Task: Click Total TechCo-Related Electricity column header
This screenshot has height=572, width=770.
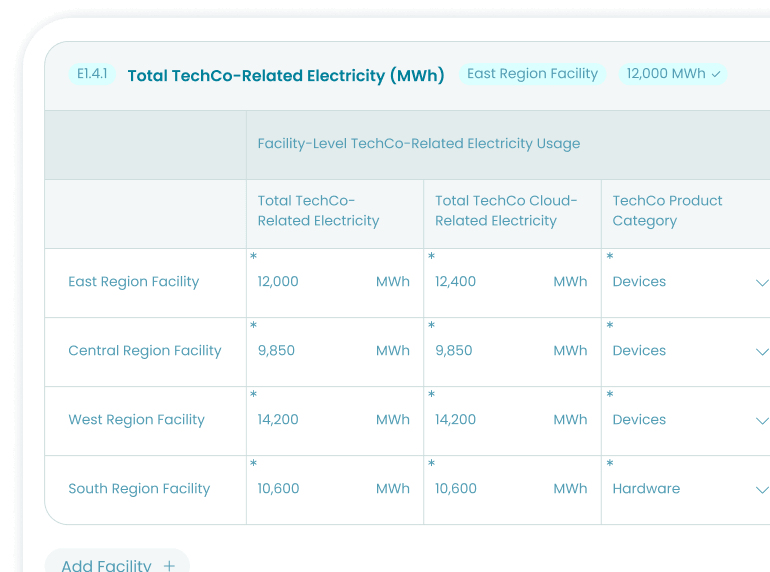Action: [x=318, y=211]
